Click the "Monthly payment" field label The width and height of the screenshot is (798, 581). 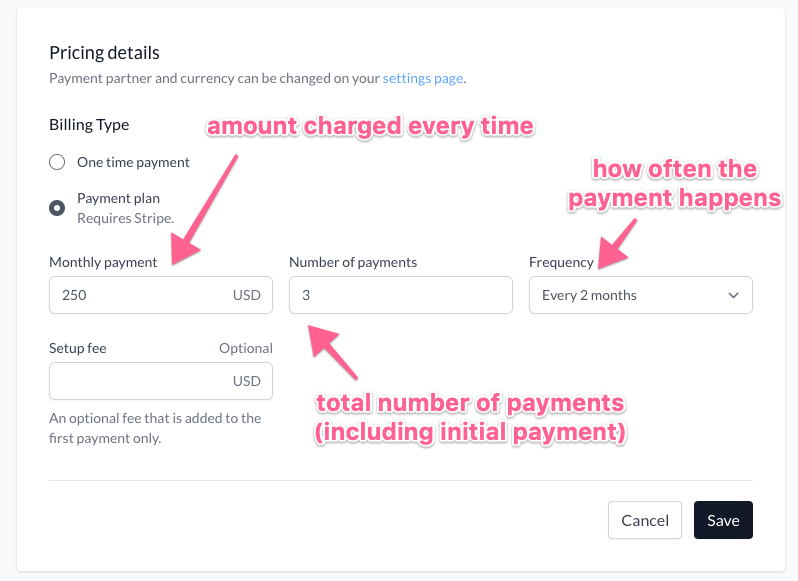click(103, 262)
